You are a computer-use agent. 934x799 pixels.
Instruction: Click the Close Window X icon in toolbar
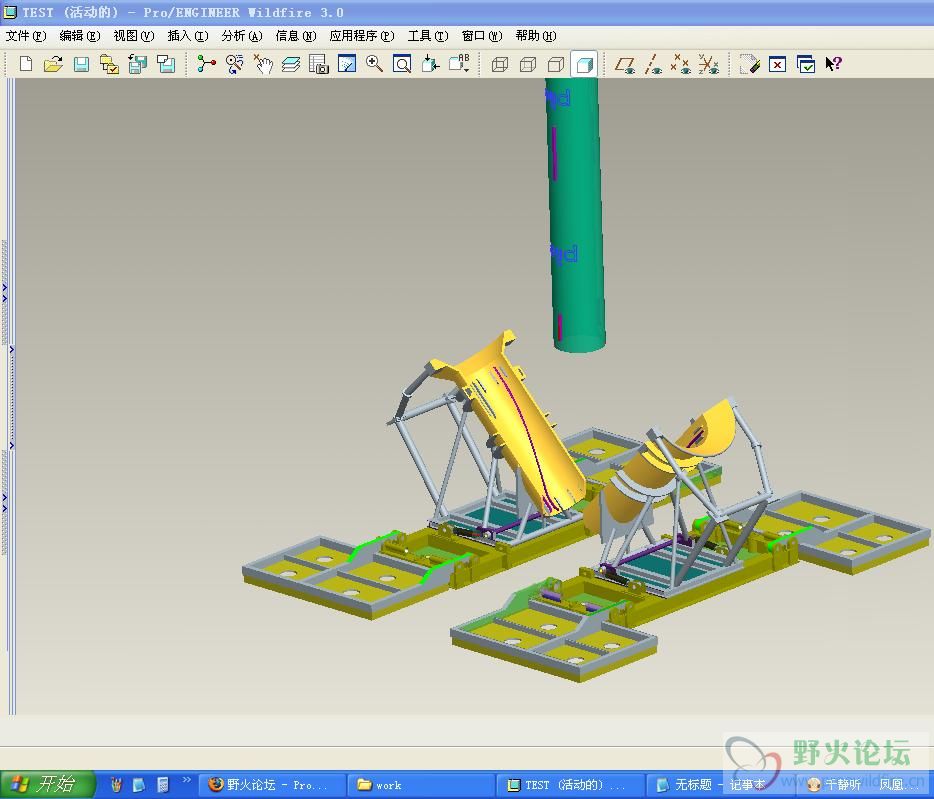pos(777,64)
